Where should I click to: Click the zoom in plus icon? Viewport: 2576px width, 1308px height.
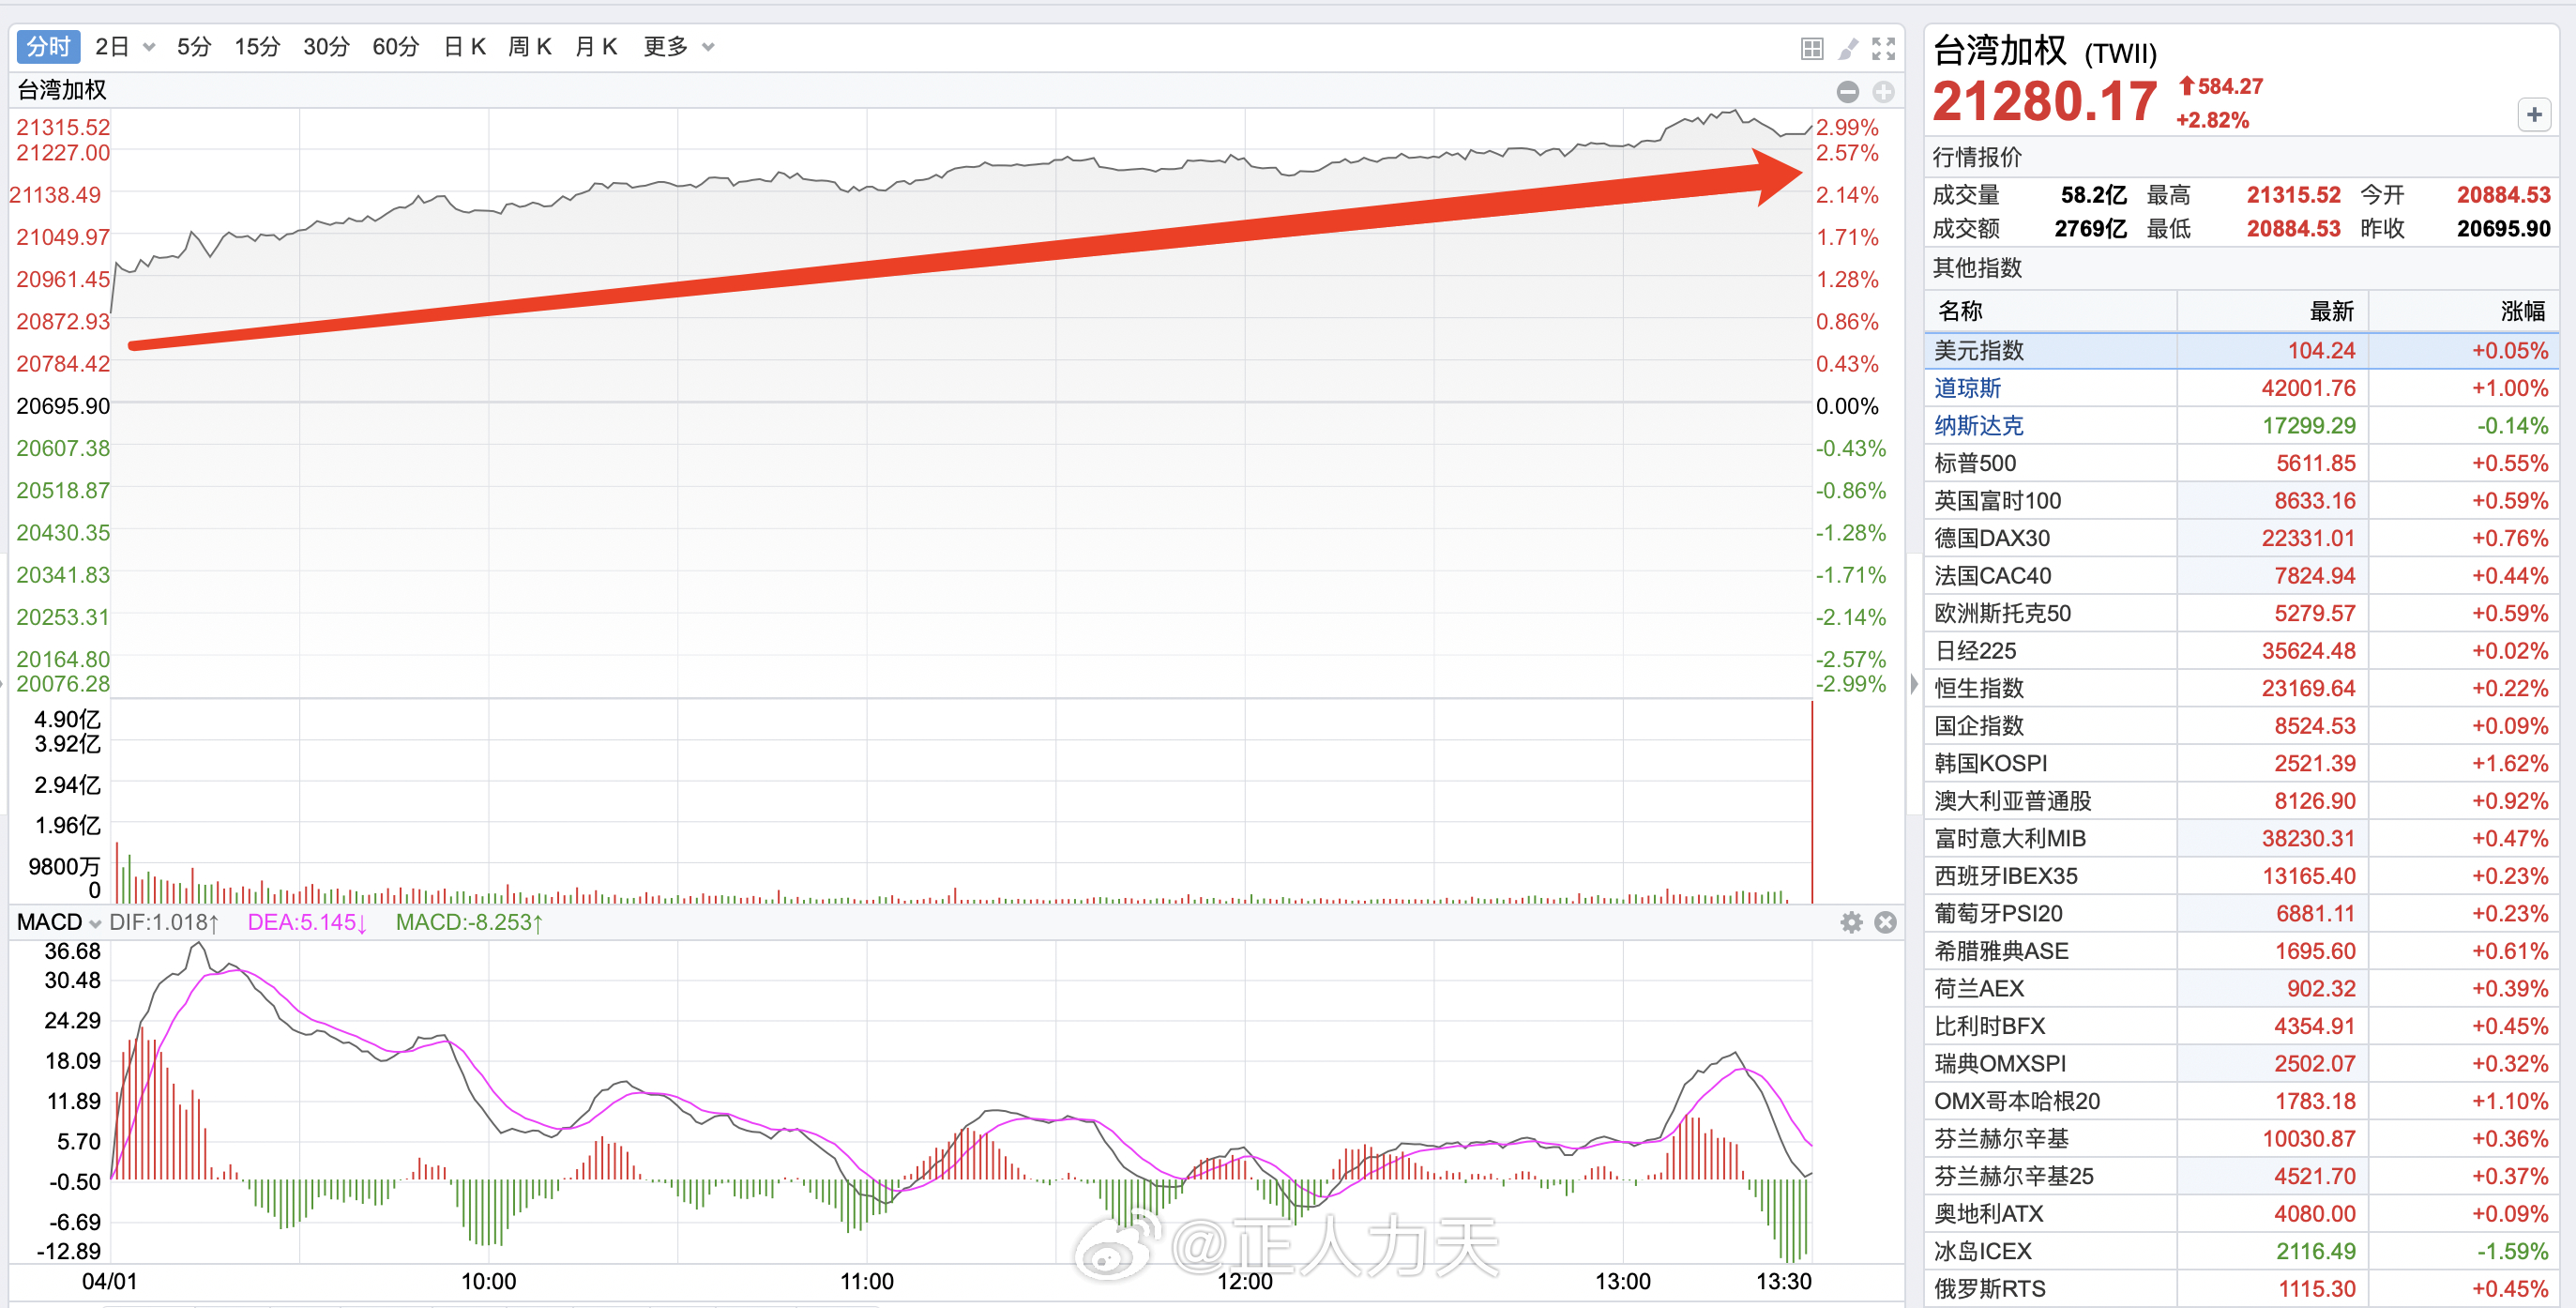1883,92
